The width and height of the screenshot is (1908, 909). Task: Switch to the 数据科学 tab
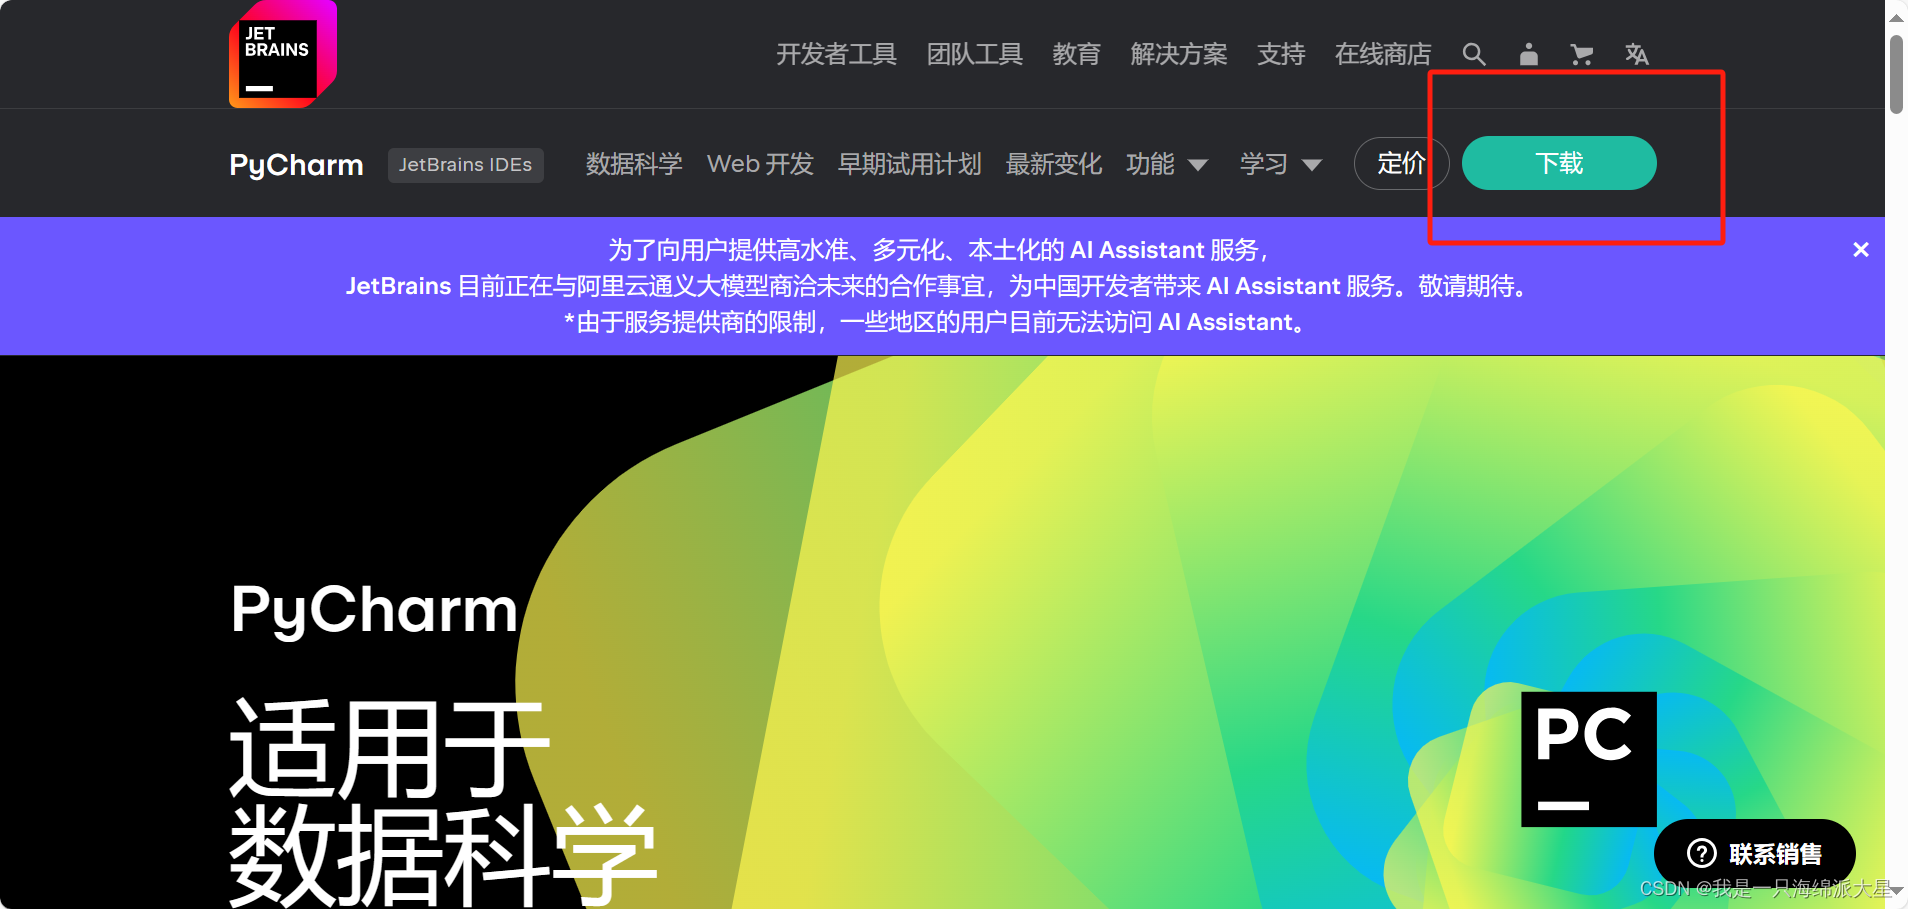[633, 163]
